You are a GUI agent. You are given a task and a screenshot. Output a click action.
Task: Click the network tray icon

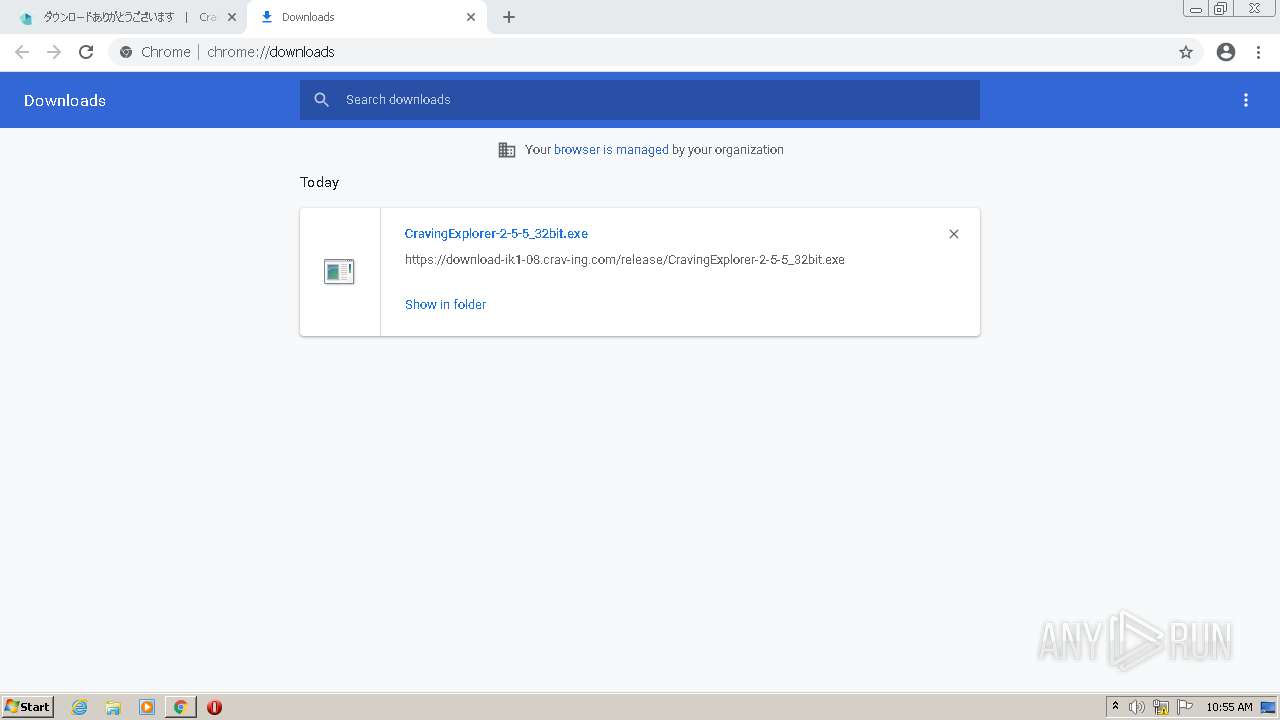click(1161, 707)
